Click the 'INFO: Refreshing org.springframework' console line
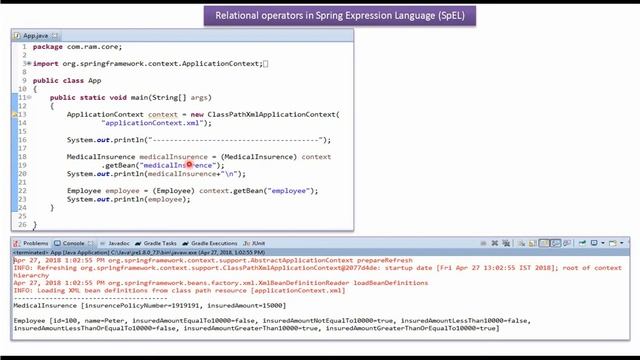Image resolution: width=640 pixels, height=360 pixels. pos(318,268)
